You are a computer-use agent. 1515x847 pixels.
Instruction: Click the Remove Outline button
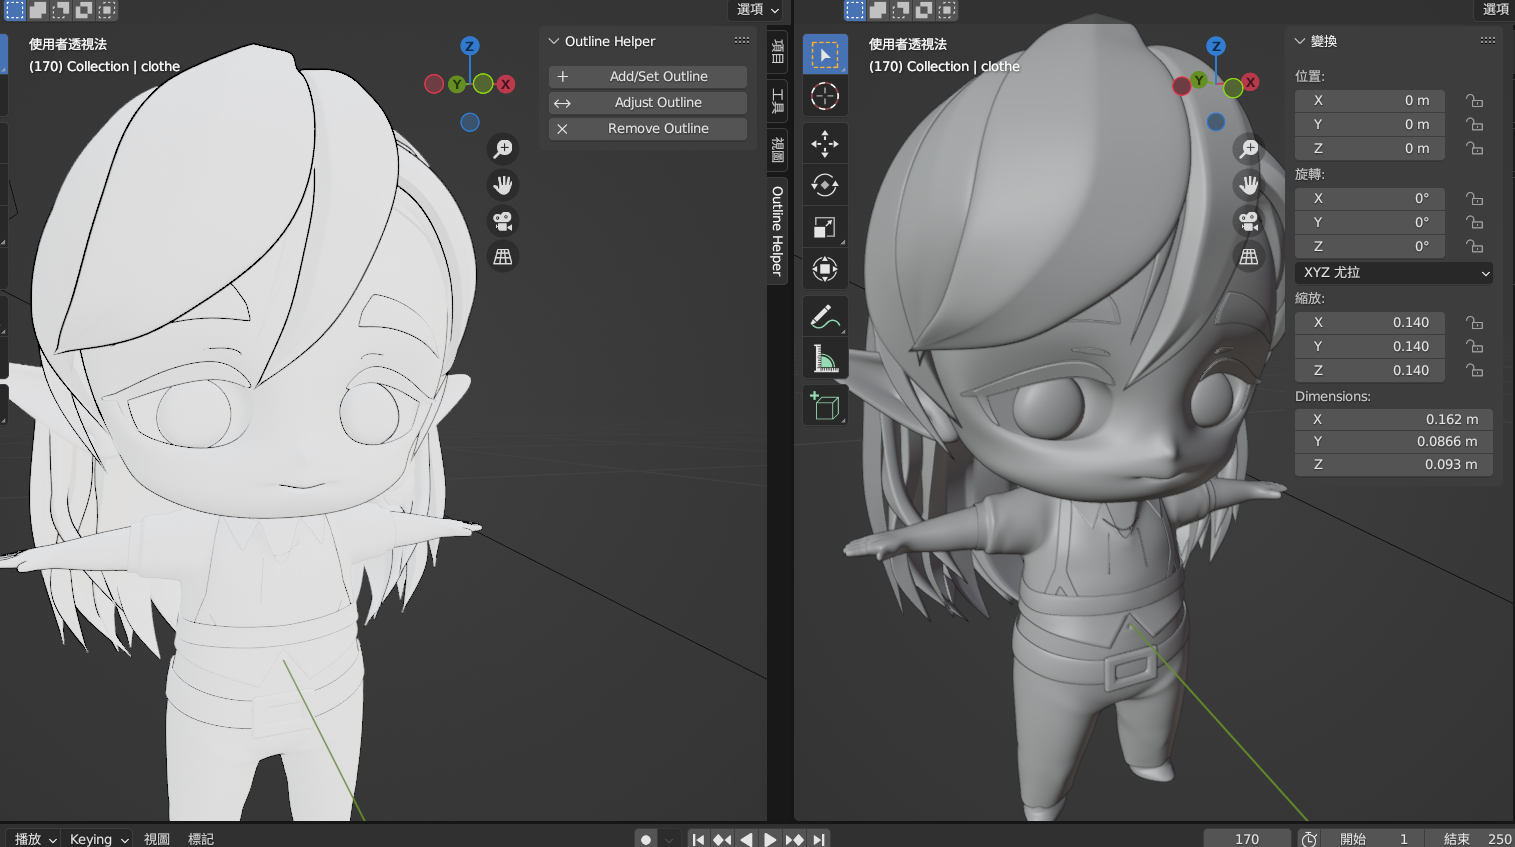648,129
